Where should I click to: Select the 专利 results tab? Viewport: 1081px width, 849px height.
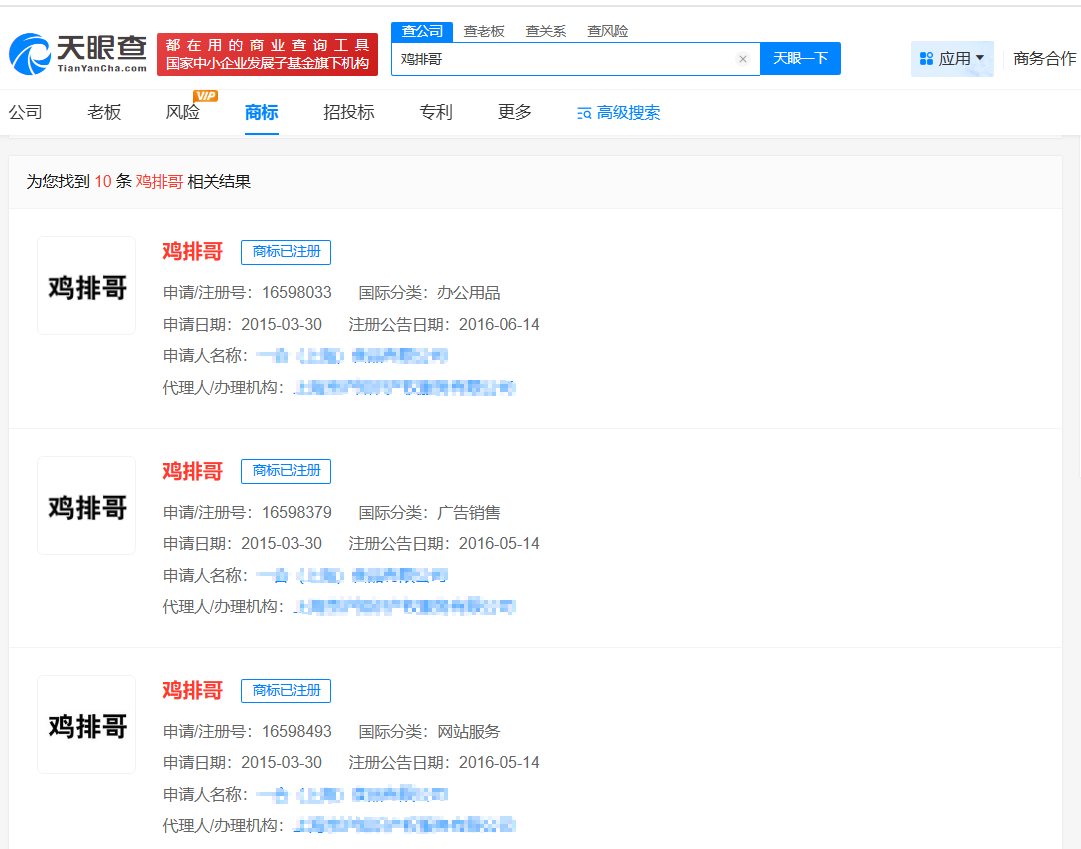[x=436, y=112]
